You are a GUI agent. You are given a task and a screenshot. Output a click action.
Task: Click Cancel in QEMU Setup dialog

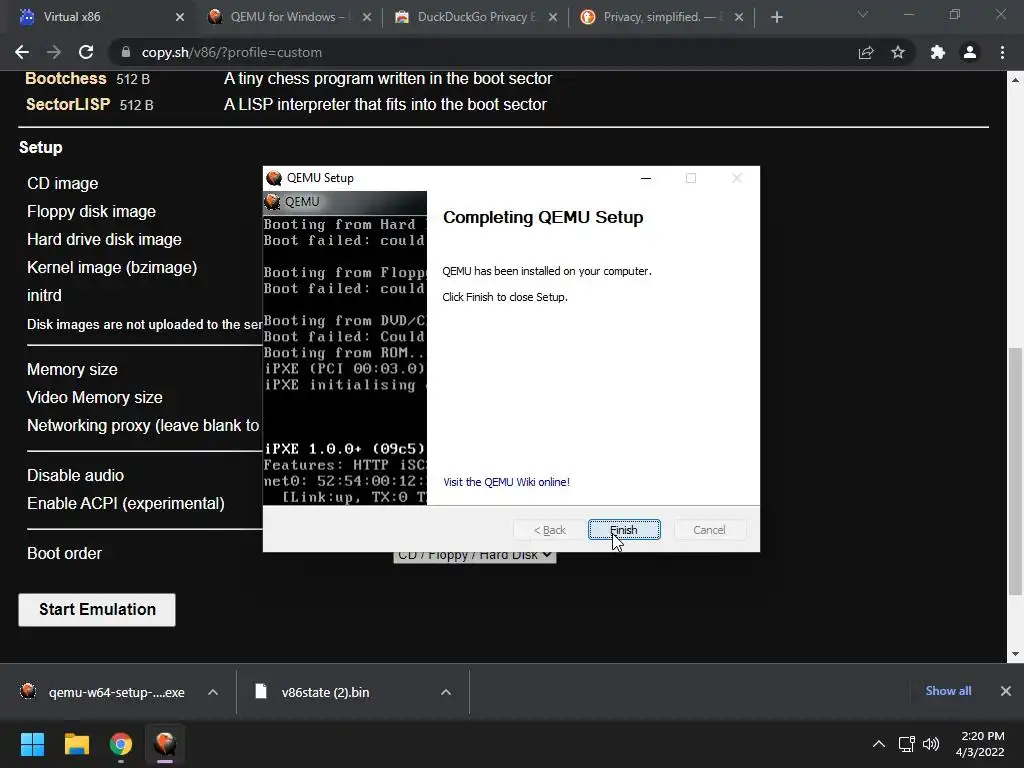[709, 530]
